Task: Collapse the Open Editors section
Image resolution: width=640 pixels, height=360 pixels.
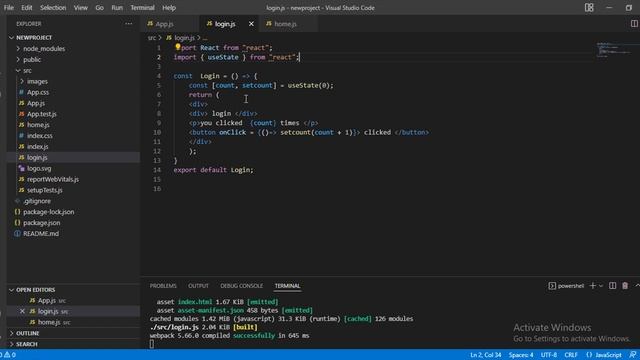Action: coord(36,290)
